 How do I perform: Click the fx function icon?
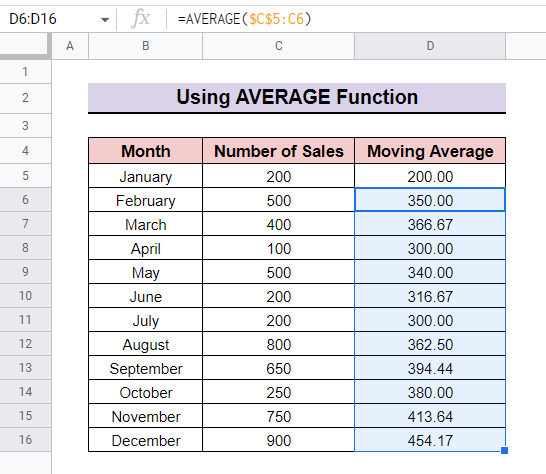(141, 18)
